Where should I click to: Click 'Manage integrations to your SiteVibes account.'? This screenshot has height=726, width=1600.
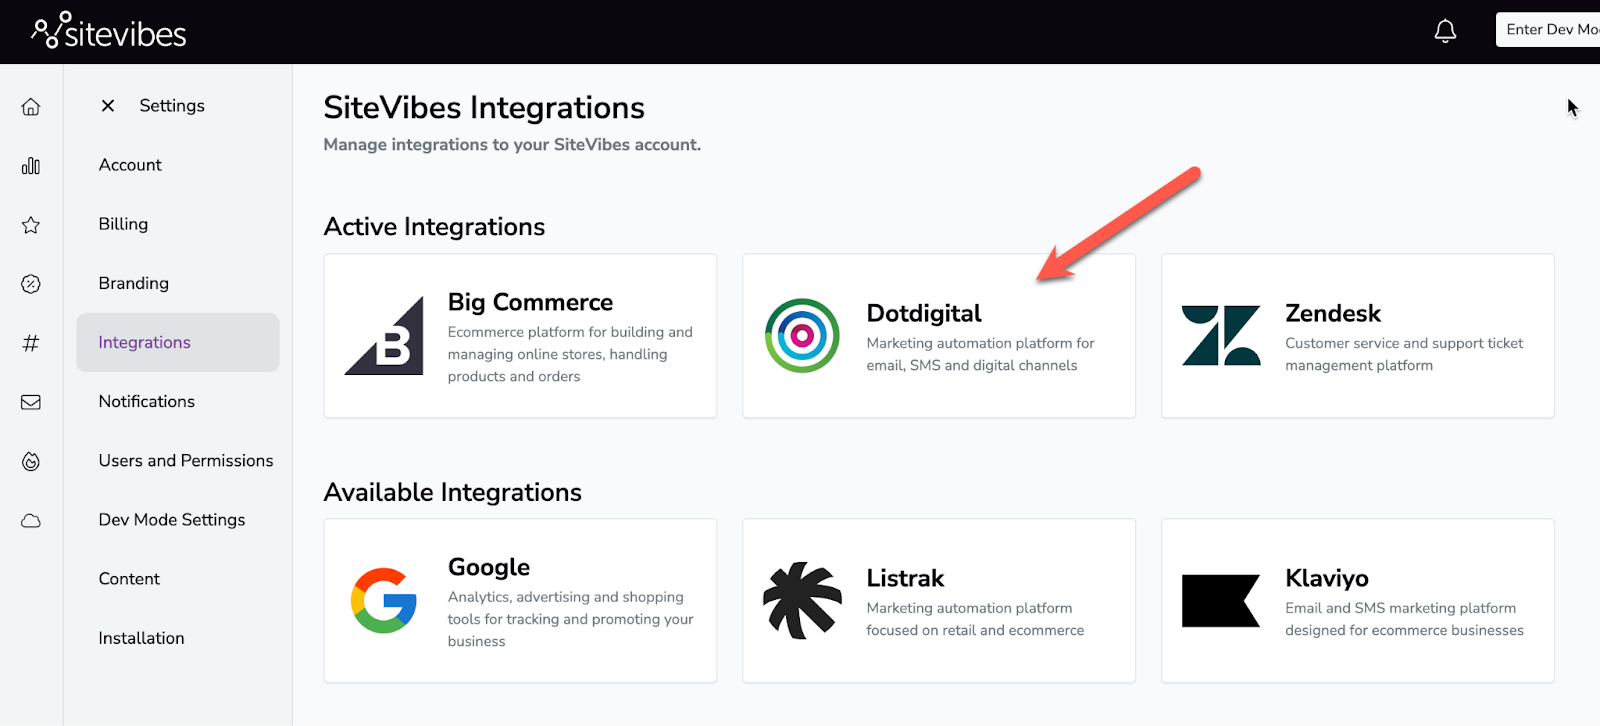pyautogui.click(x=512, y=144)
